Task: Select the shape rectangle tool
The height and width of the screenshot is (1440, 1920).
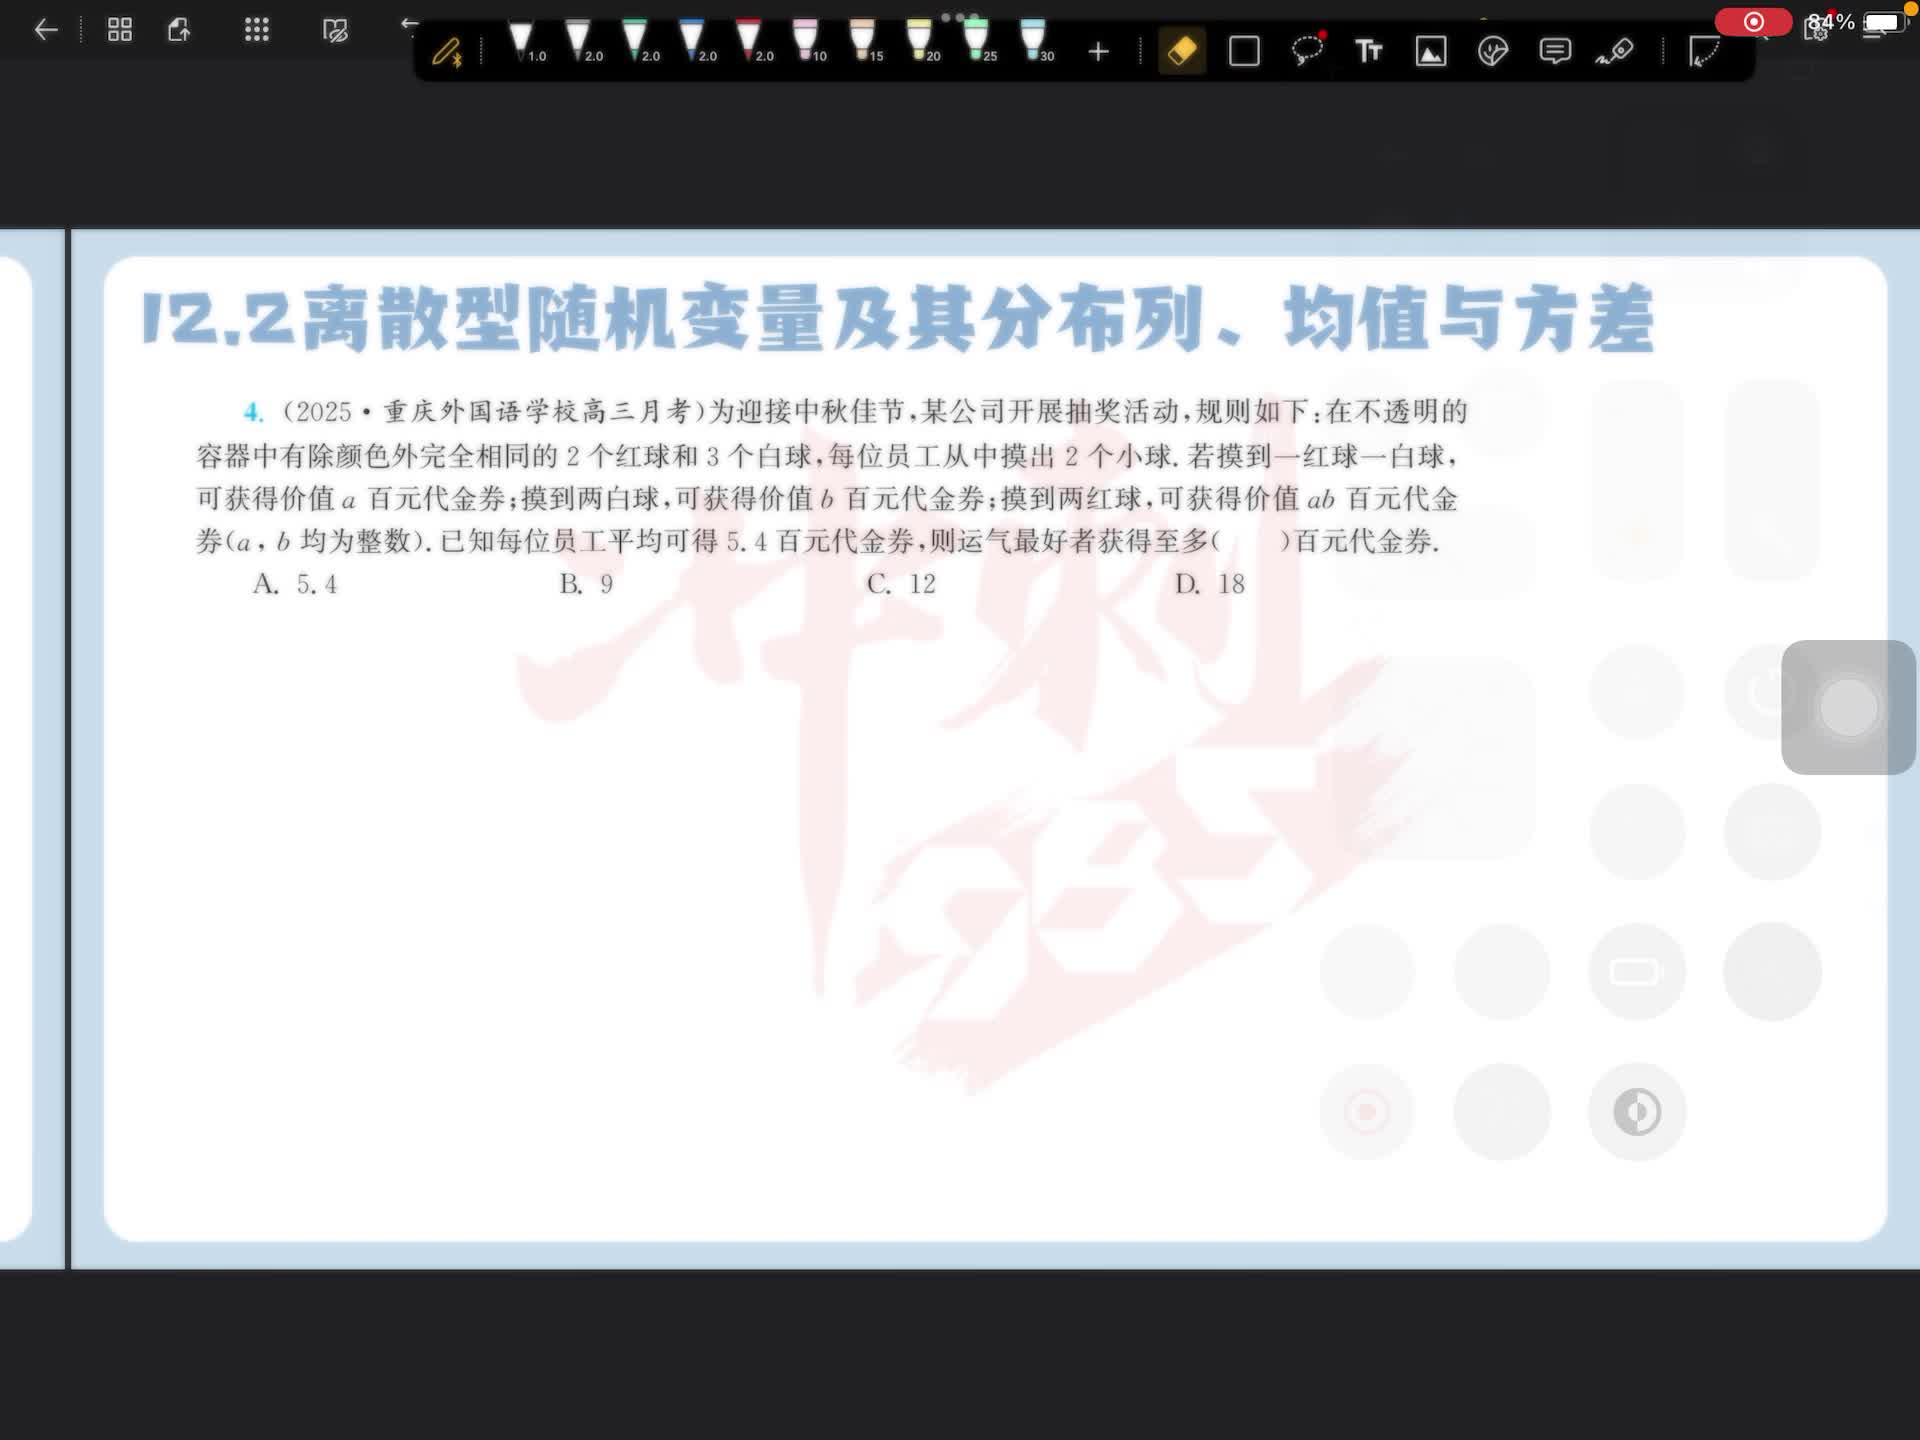Action: click(x=1244, y=51)
